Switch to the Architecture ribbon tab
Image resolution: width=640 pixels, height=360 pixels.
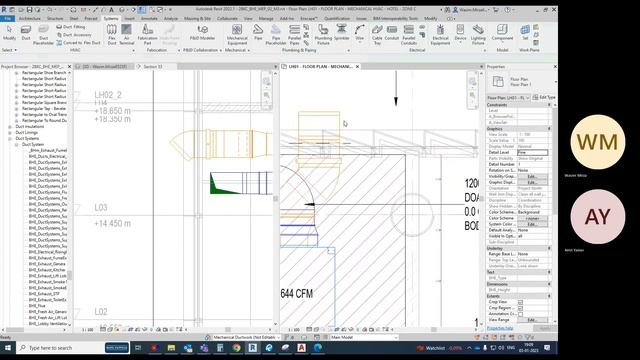(x=30, y=18)
